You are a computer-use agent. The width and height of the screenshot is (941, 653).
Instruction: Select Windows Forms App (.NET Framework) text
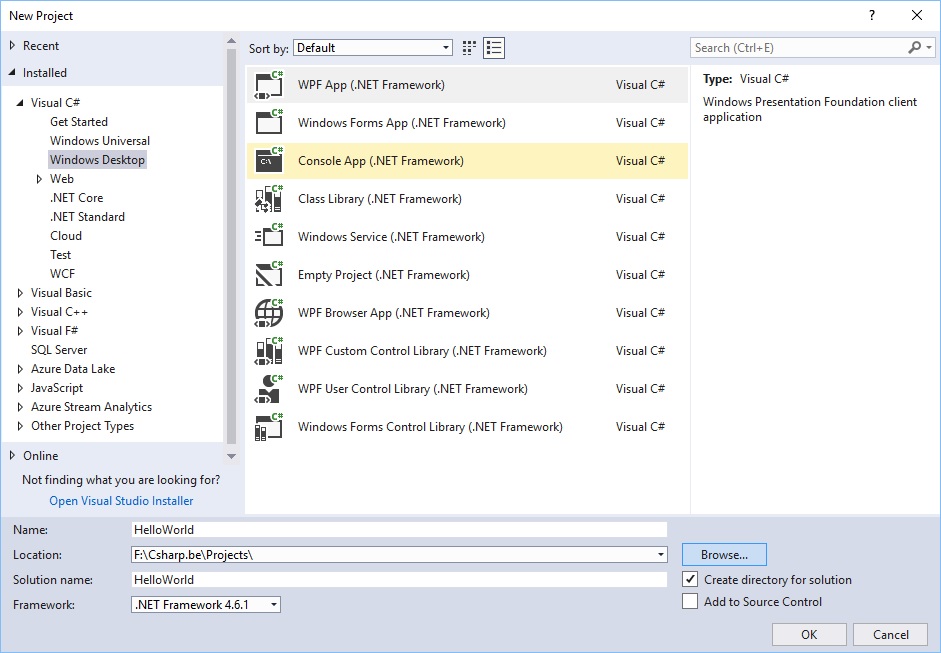[401, 123]
